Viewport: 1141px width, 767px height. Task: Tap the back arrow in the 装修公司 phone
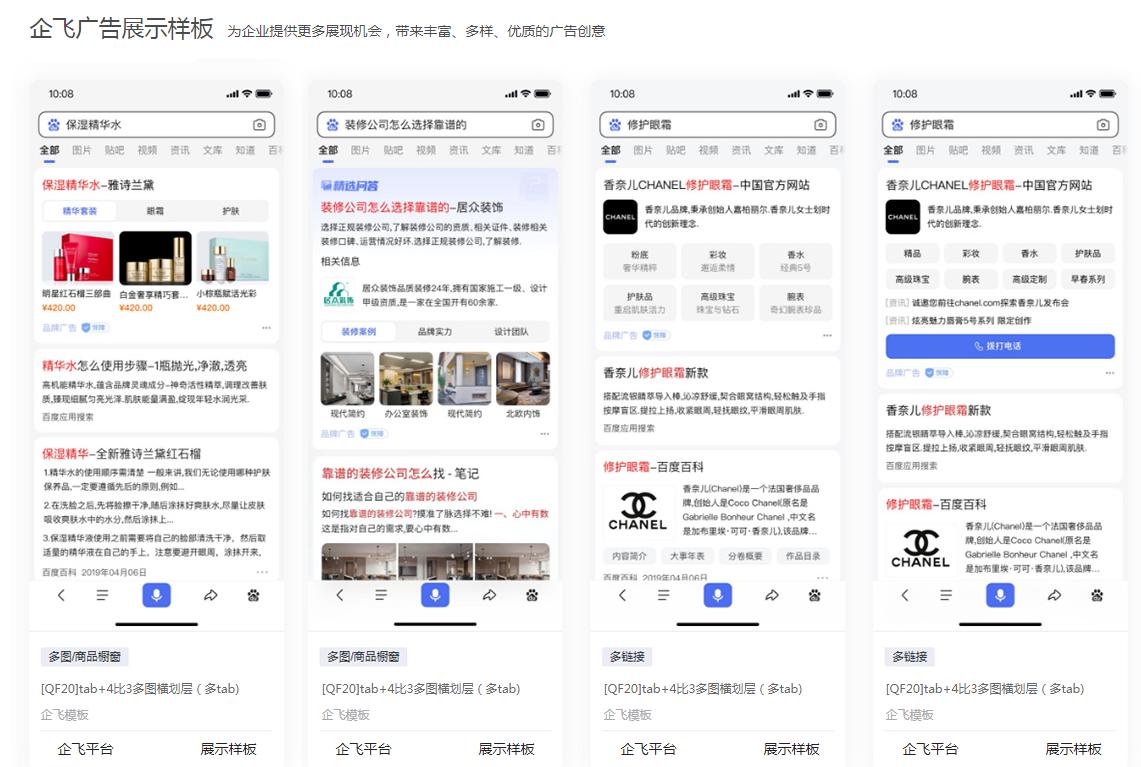340,595
